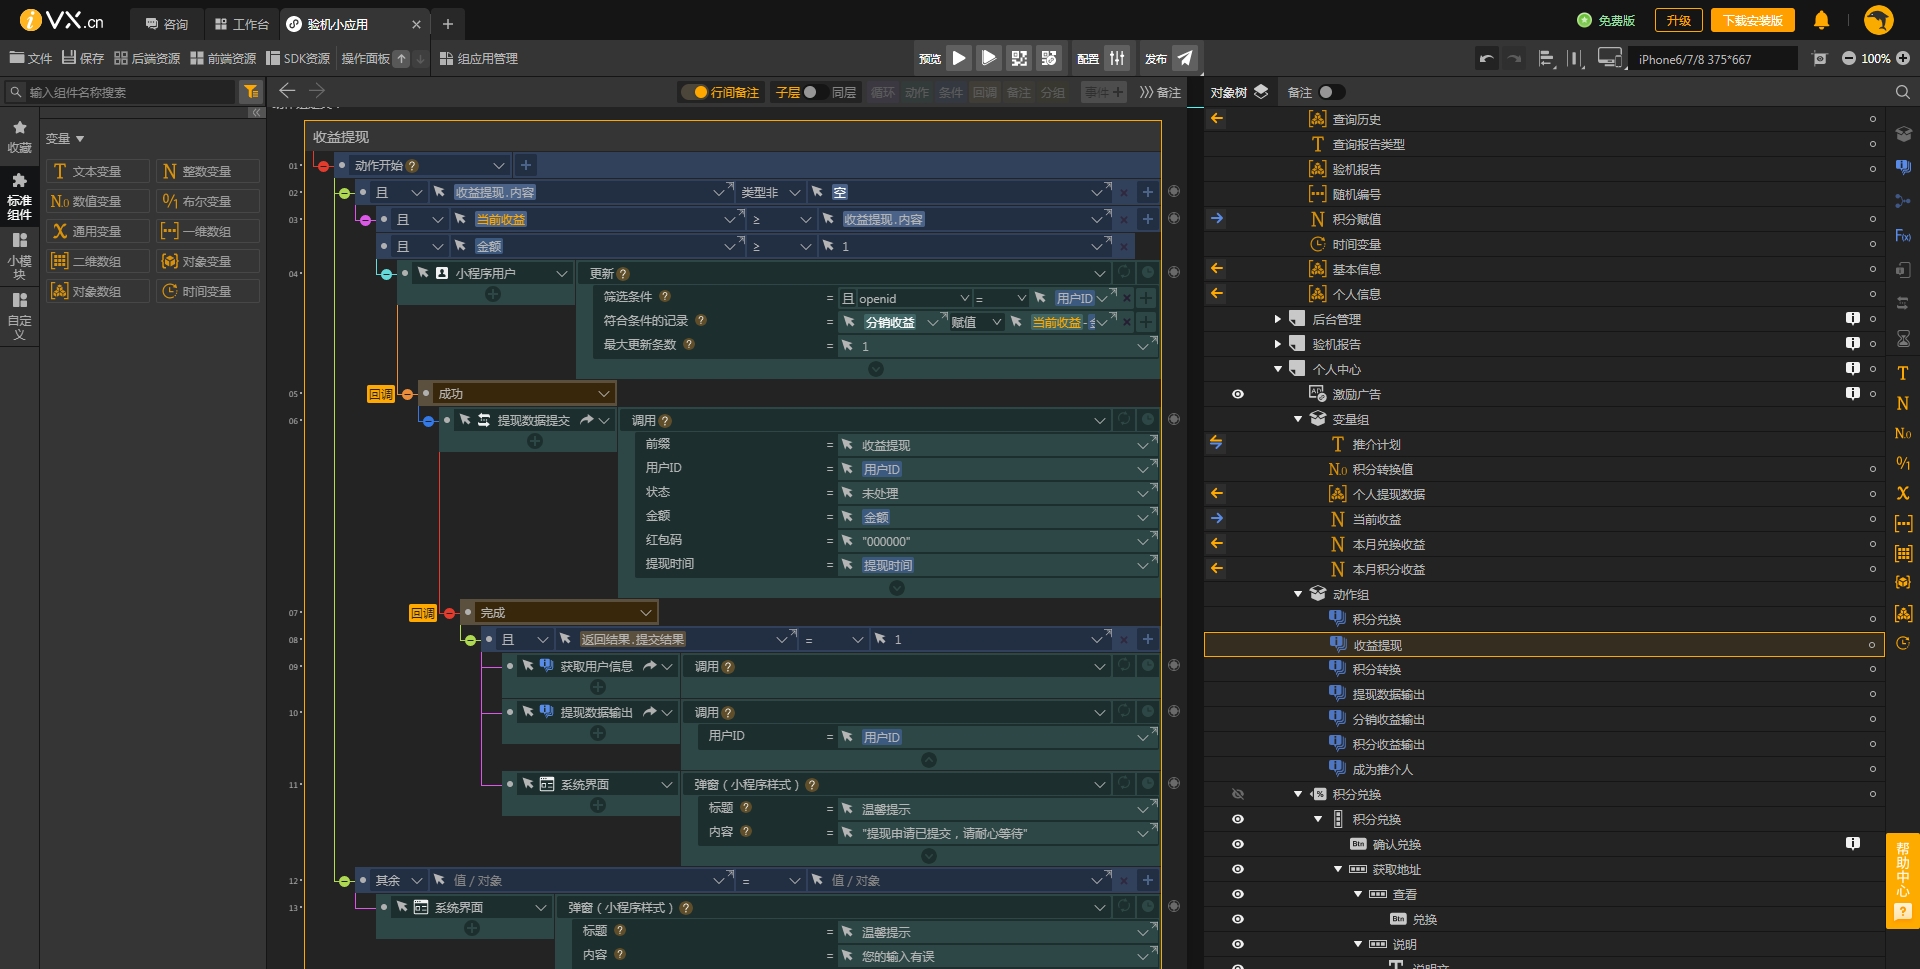
Task: Open the 前端资源 menu
Action: coord(223,59)
